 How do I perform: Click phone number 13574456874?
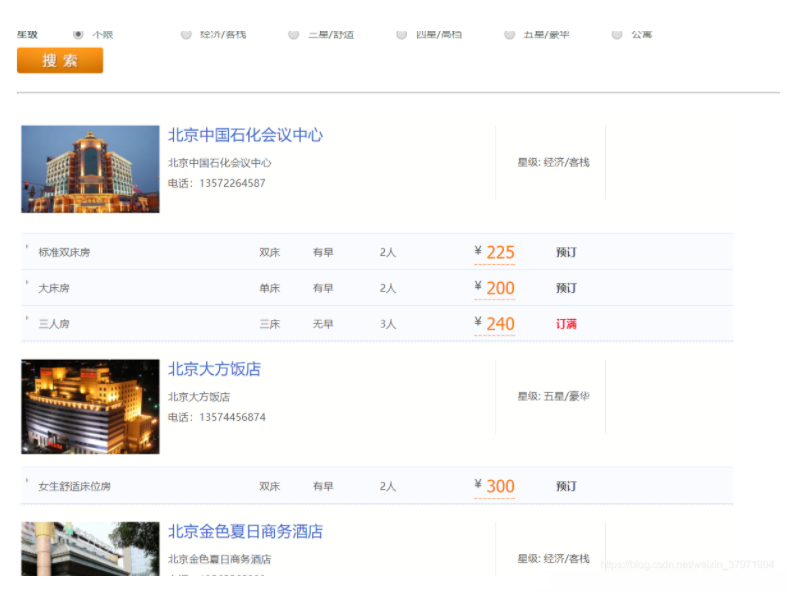click(x=233, y=417)
